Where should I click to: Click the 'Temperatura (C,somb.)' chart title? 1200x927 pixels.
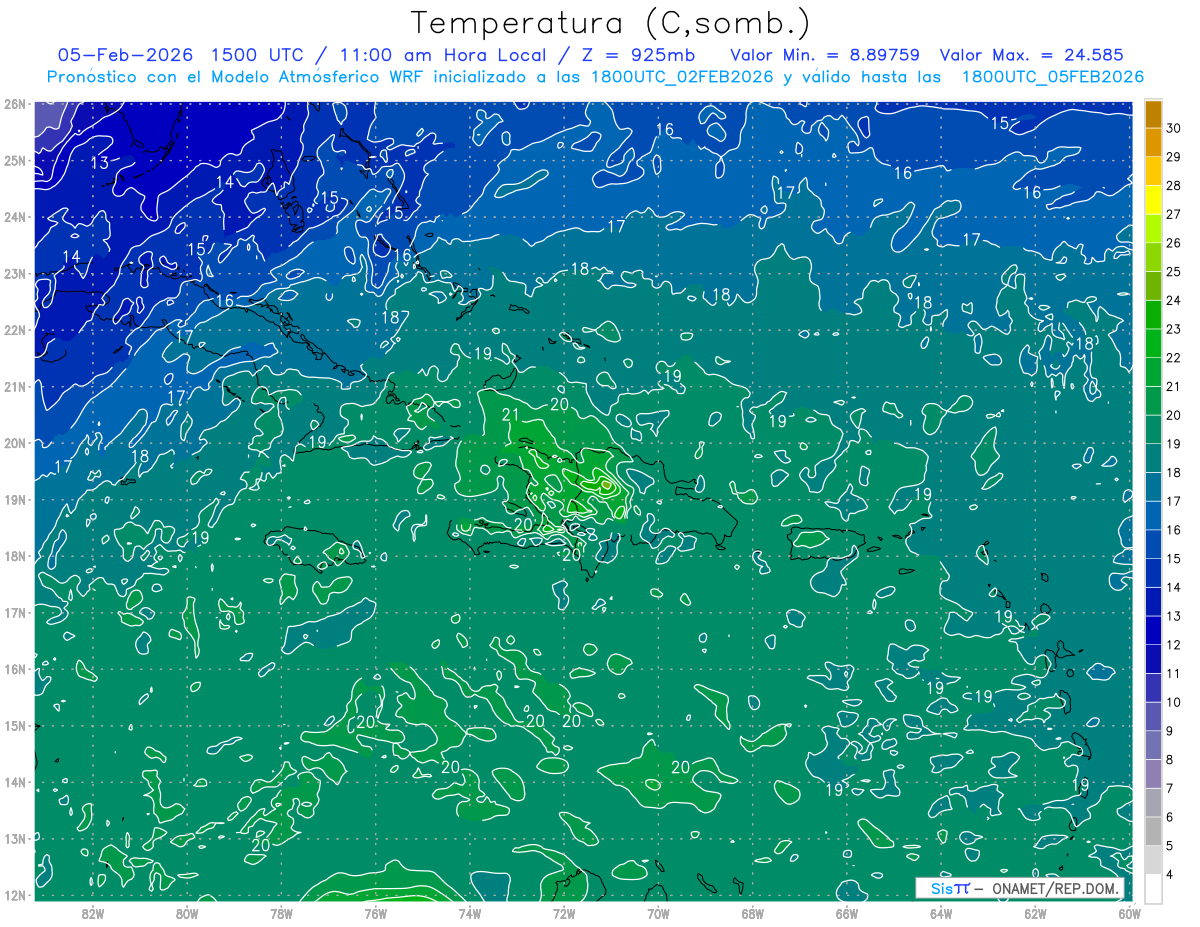pyautogui.click(x=610, y=22)
